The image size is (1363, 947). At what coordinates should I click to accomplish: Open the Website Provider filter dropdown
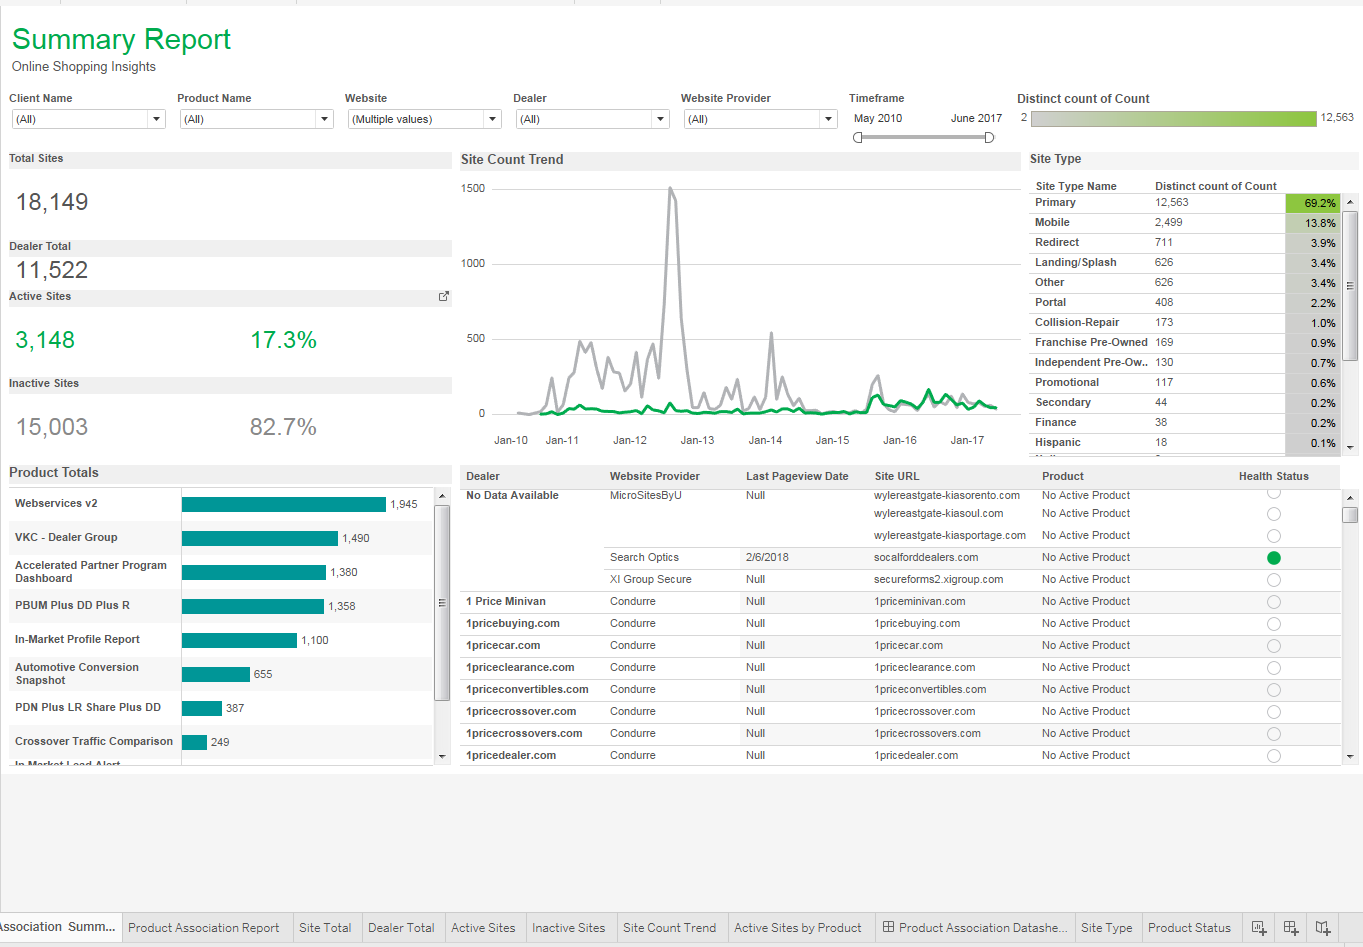[760, 119]
